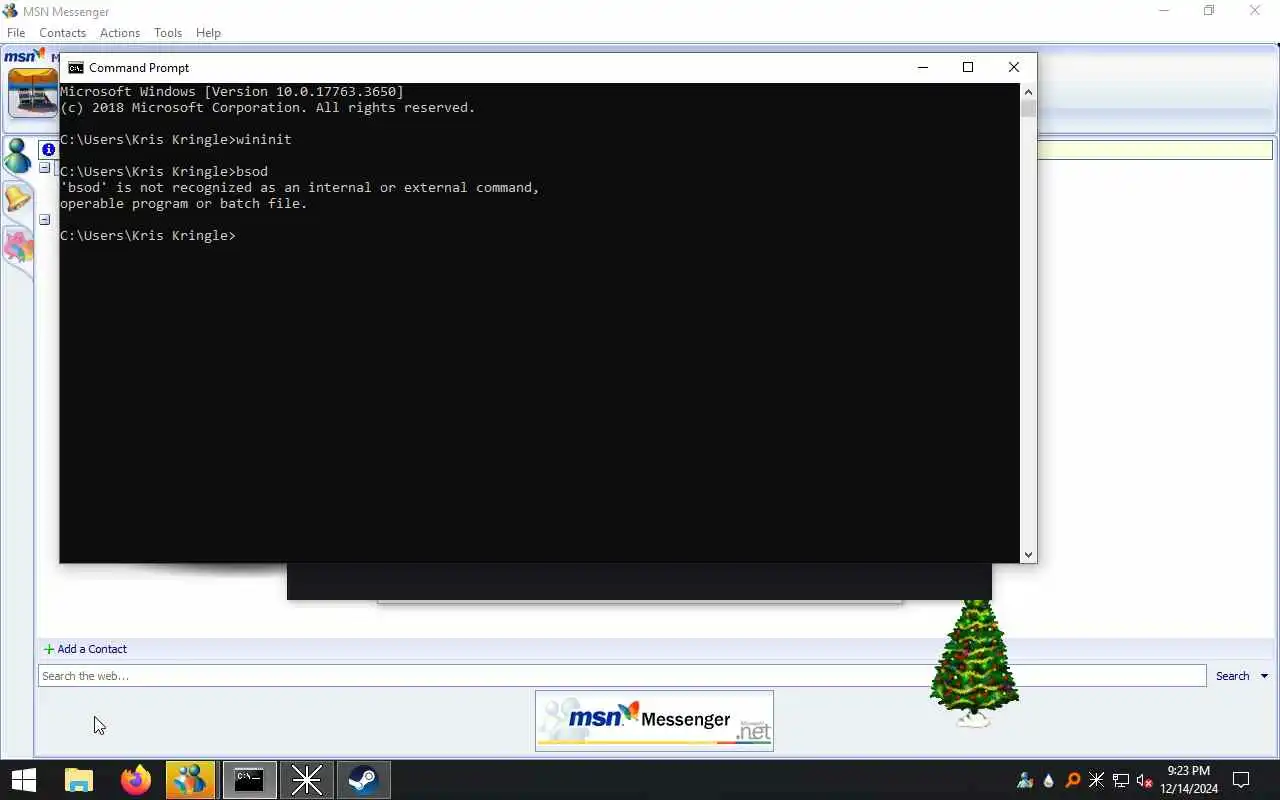1280x800 pixels.
Task: Open File Explorer from the taskbar
Action: [79, 780]
